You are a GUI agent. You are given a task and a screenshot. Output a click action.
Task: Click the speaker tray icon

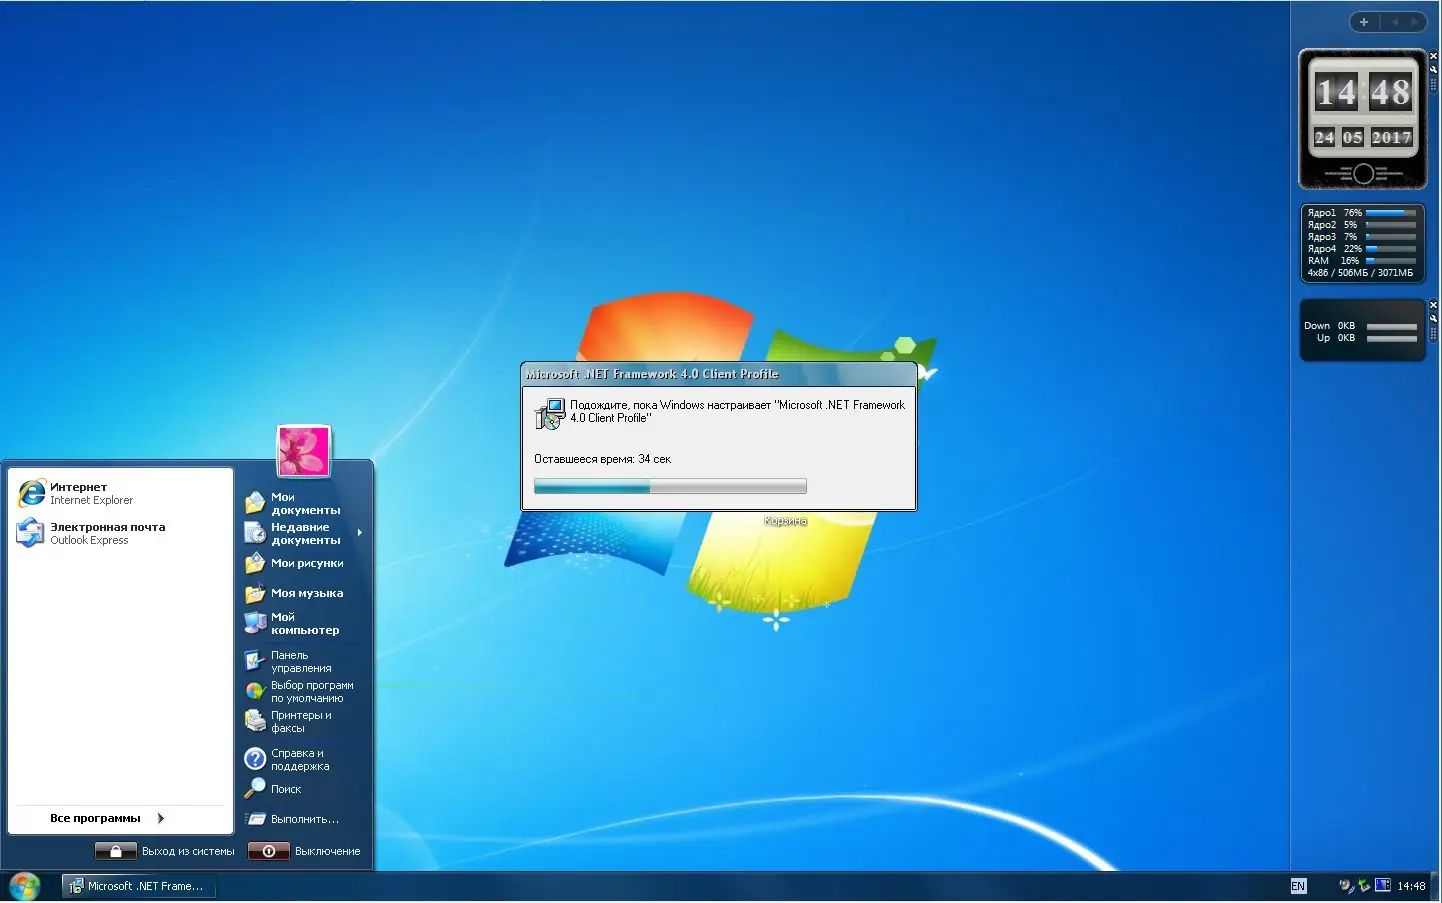tap(1346, 885)
